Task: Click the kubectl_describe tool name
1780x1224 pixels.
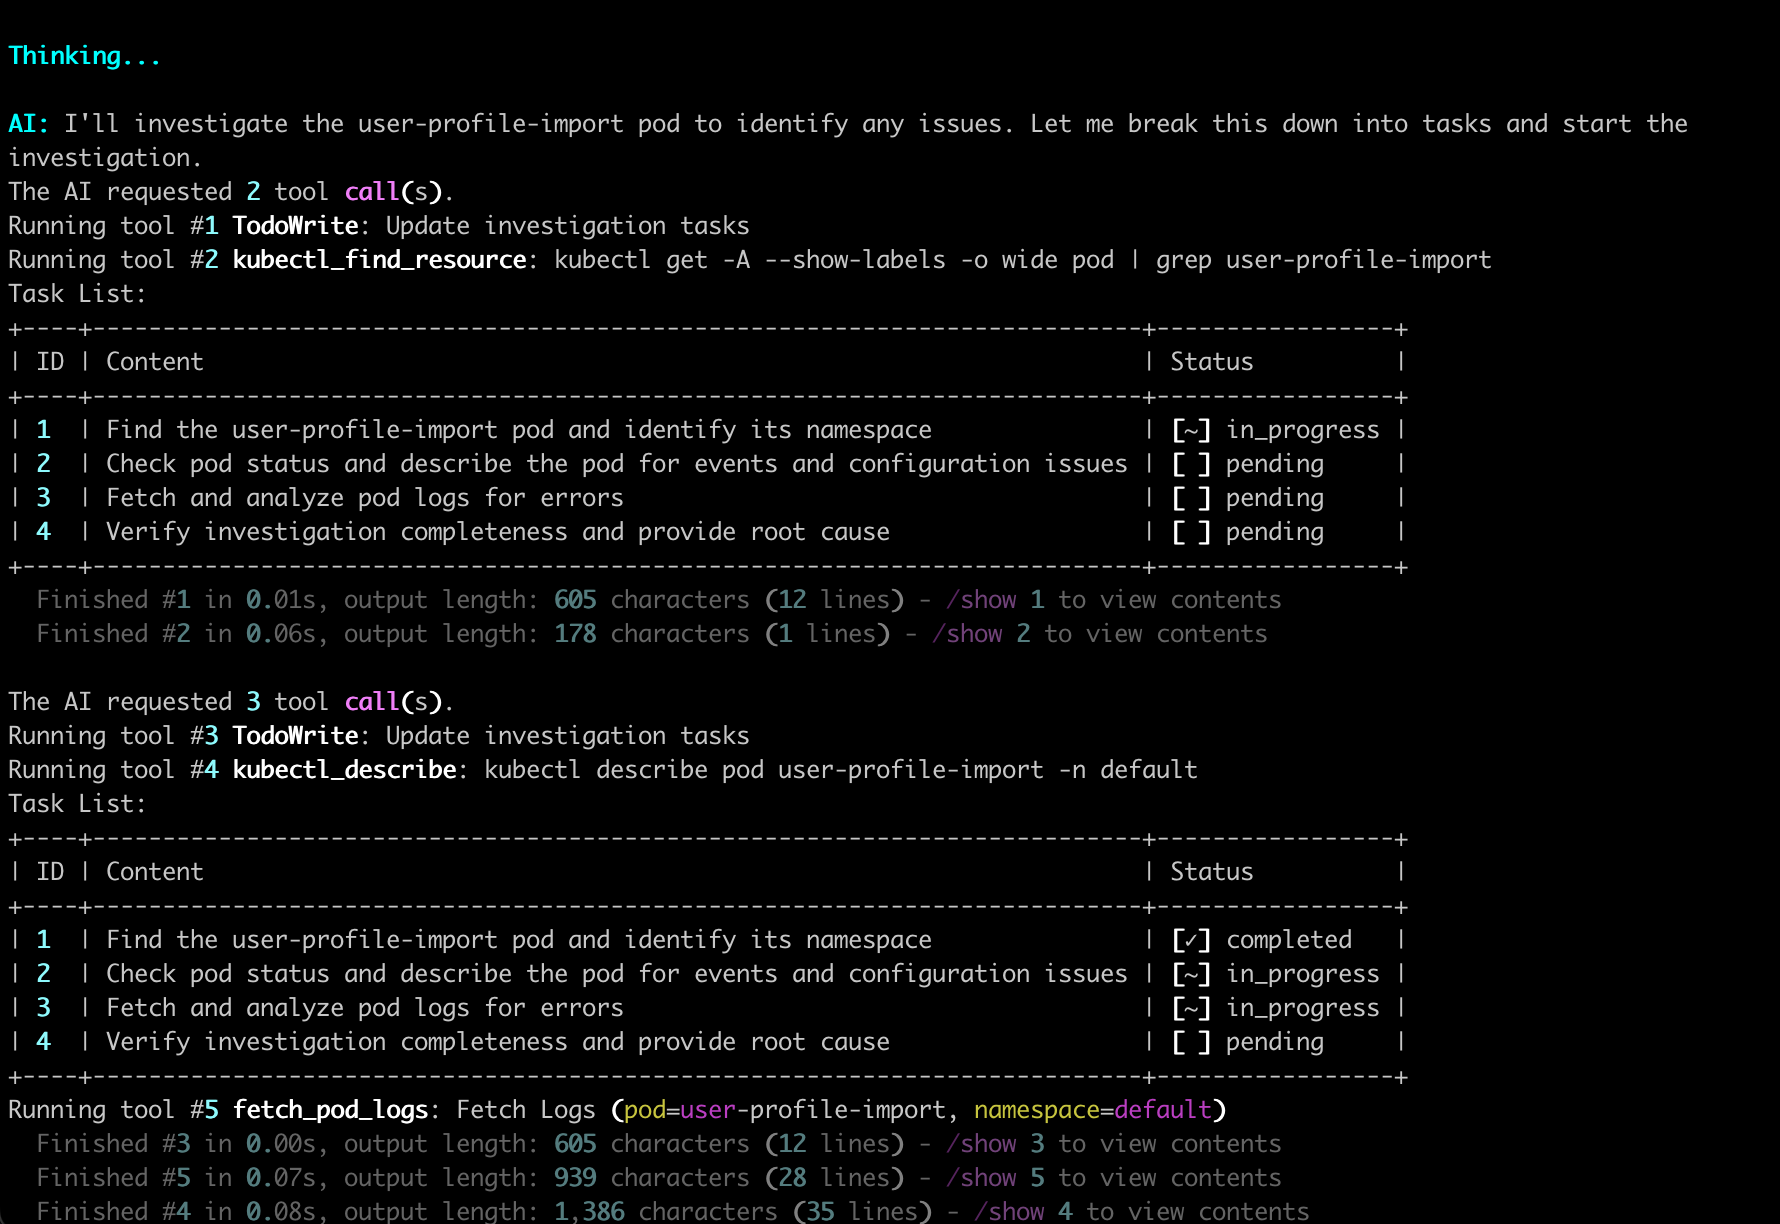Action: [x=344, y=770]
